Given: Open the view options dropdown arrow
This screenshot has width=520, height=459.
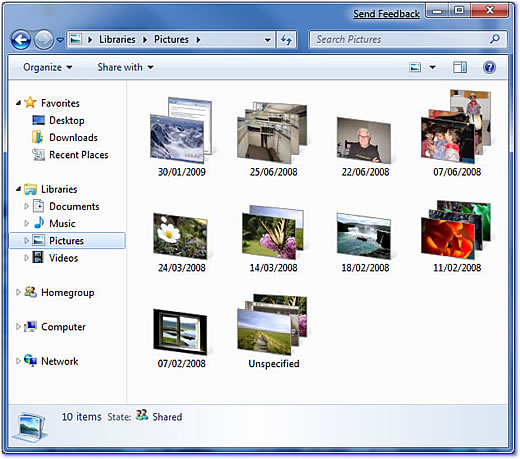Looking at the screenshot, I should pos(433,68).
